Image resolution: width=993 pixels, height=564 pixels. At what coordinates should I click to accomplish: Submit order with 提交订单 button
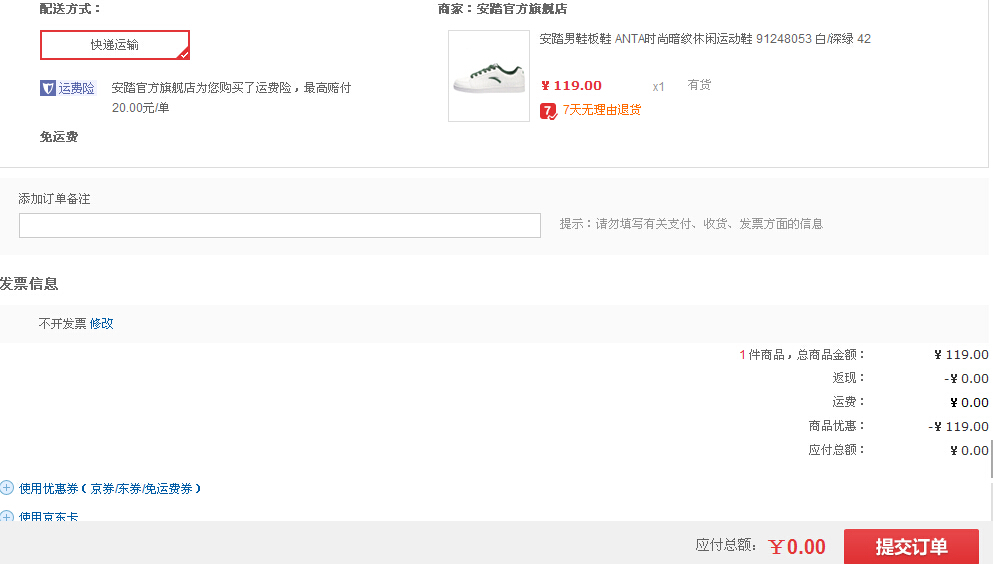(x=911, y=546)
